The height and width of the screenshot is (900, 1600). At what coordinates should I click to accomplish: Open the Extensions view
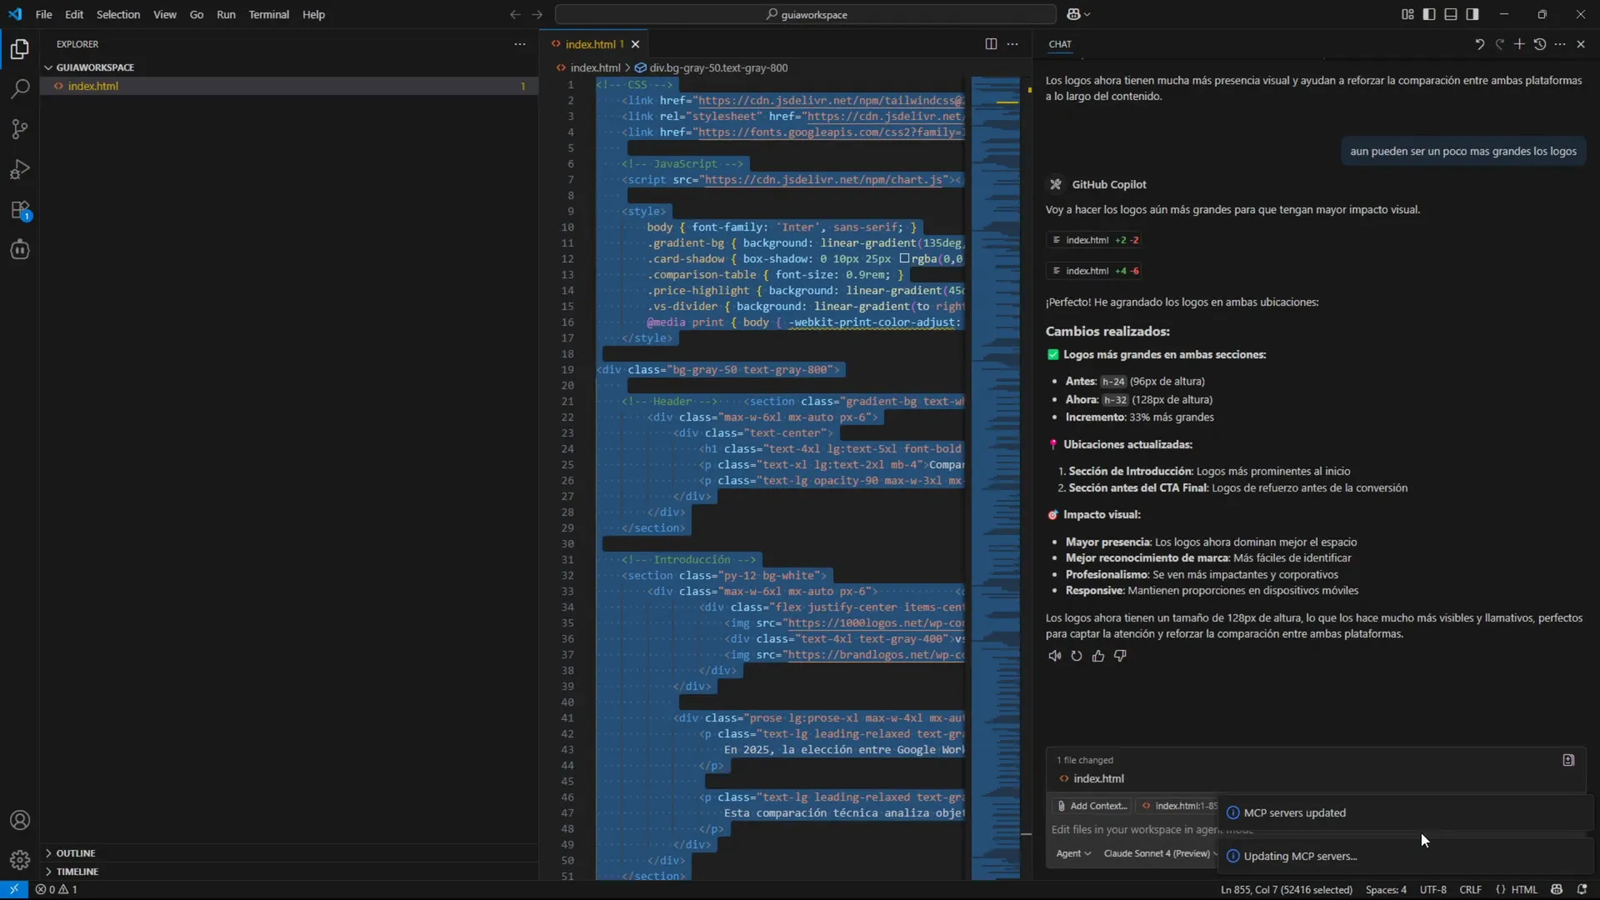click(x=20, y=211)
